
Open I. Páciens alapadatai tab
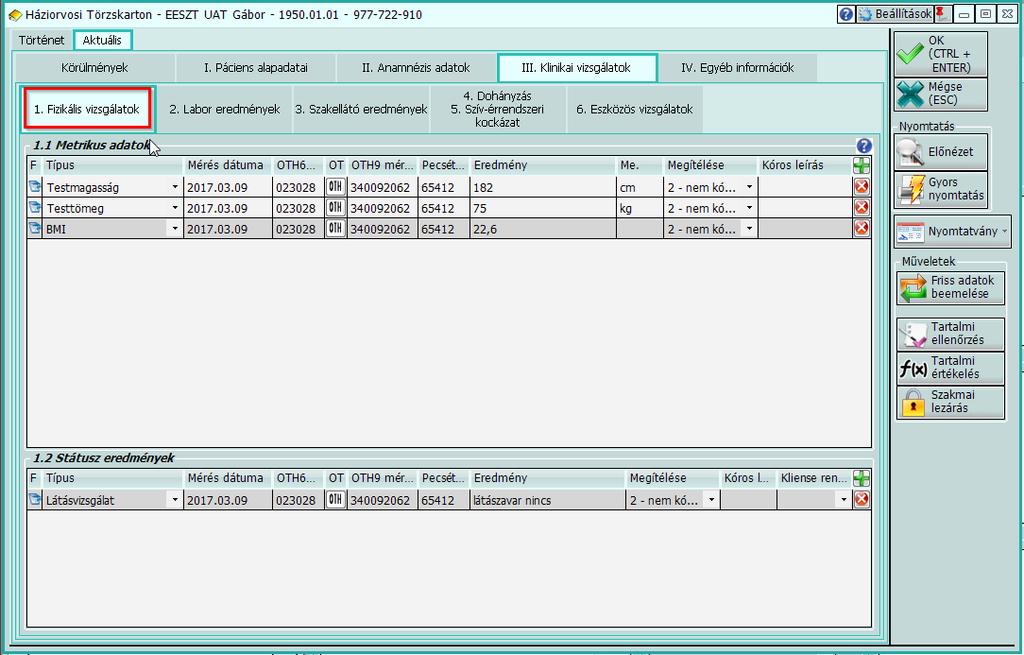(256, 68)
